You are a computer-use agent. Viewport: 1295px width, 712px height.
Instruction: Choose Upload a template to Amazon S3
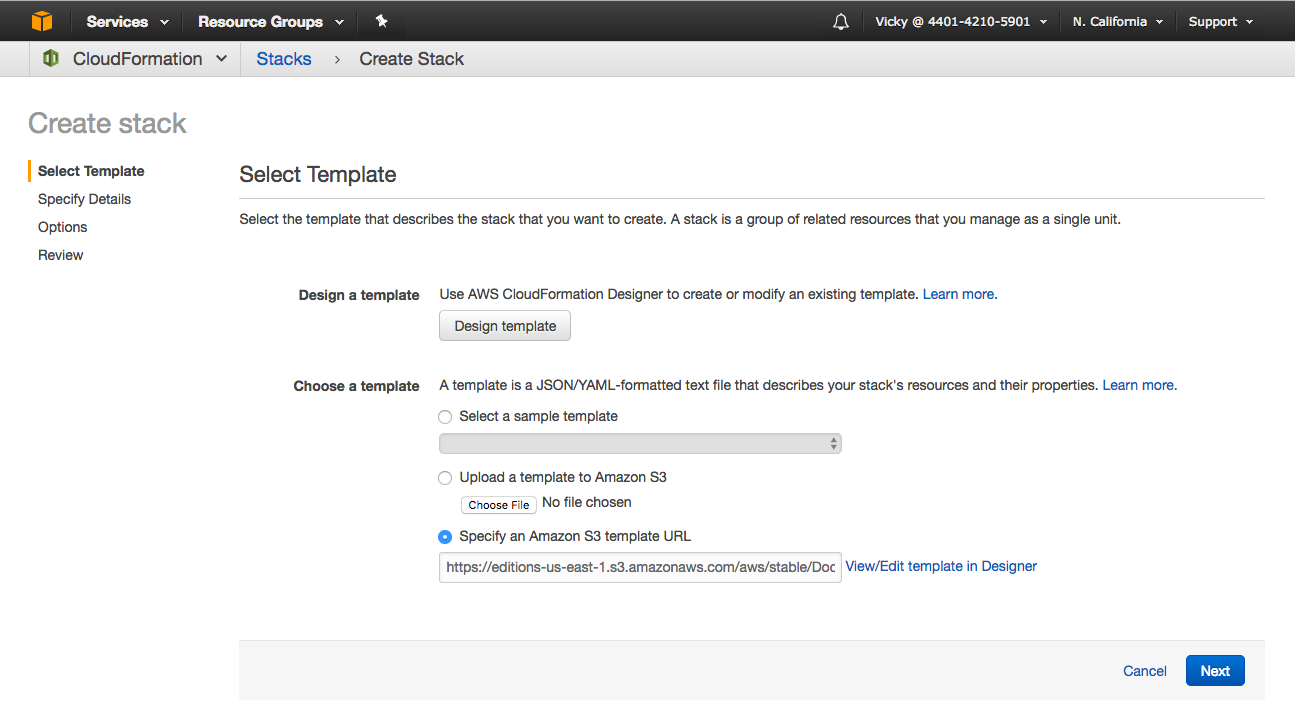pos(446,478)
